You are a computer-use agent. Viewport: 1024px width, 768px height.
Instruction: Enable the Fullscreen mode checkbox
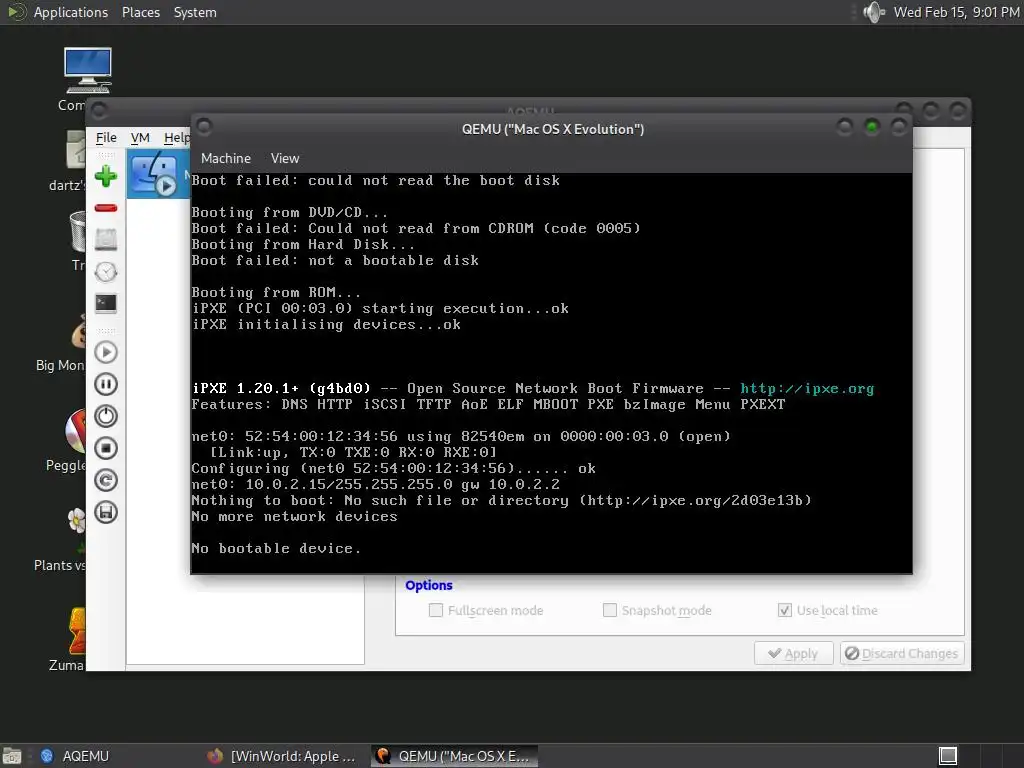436,611
